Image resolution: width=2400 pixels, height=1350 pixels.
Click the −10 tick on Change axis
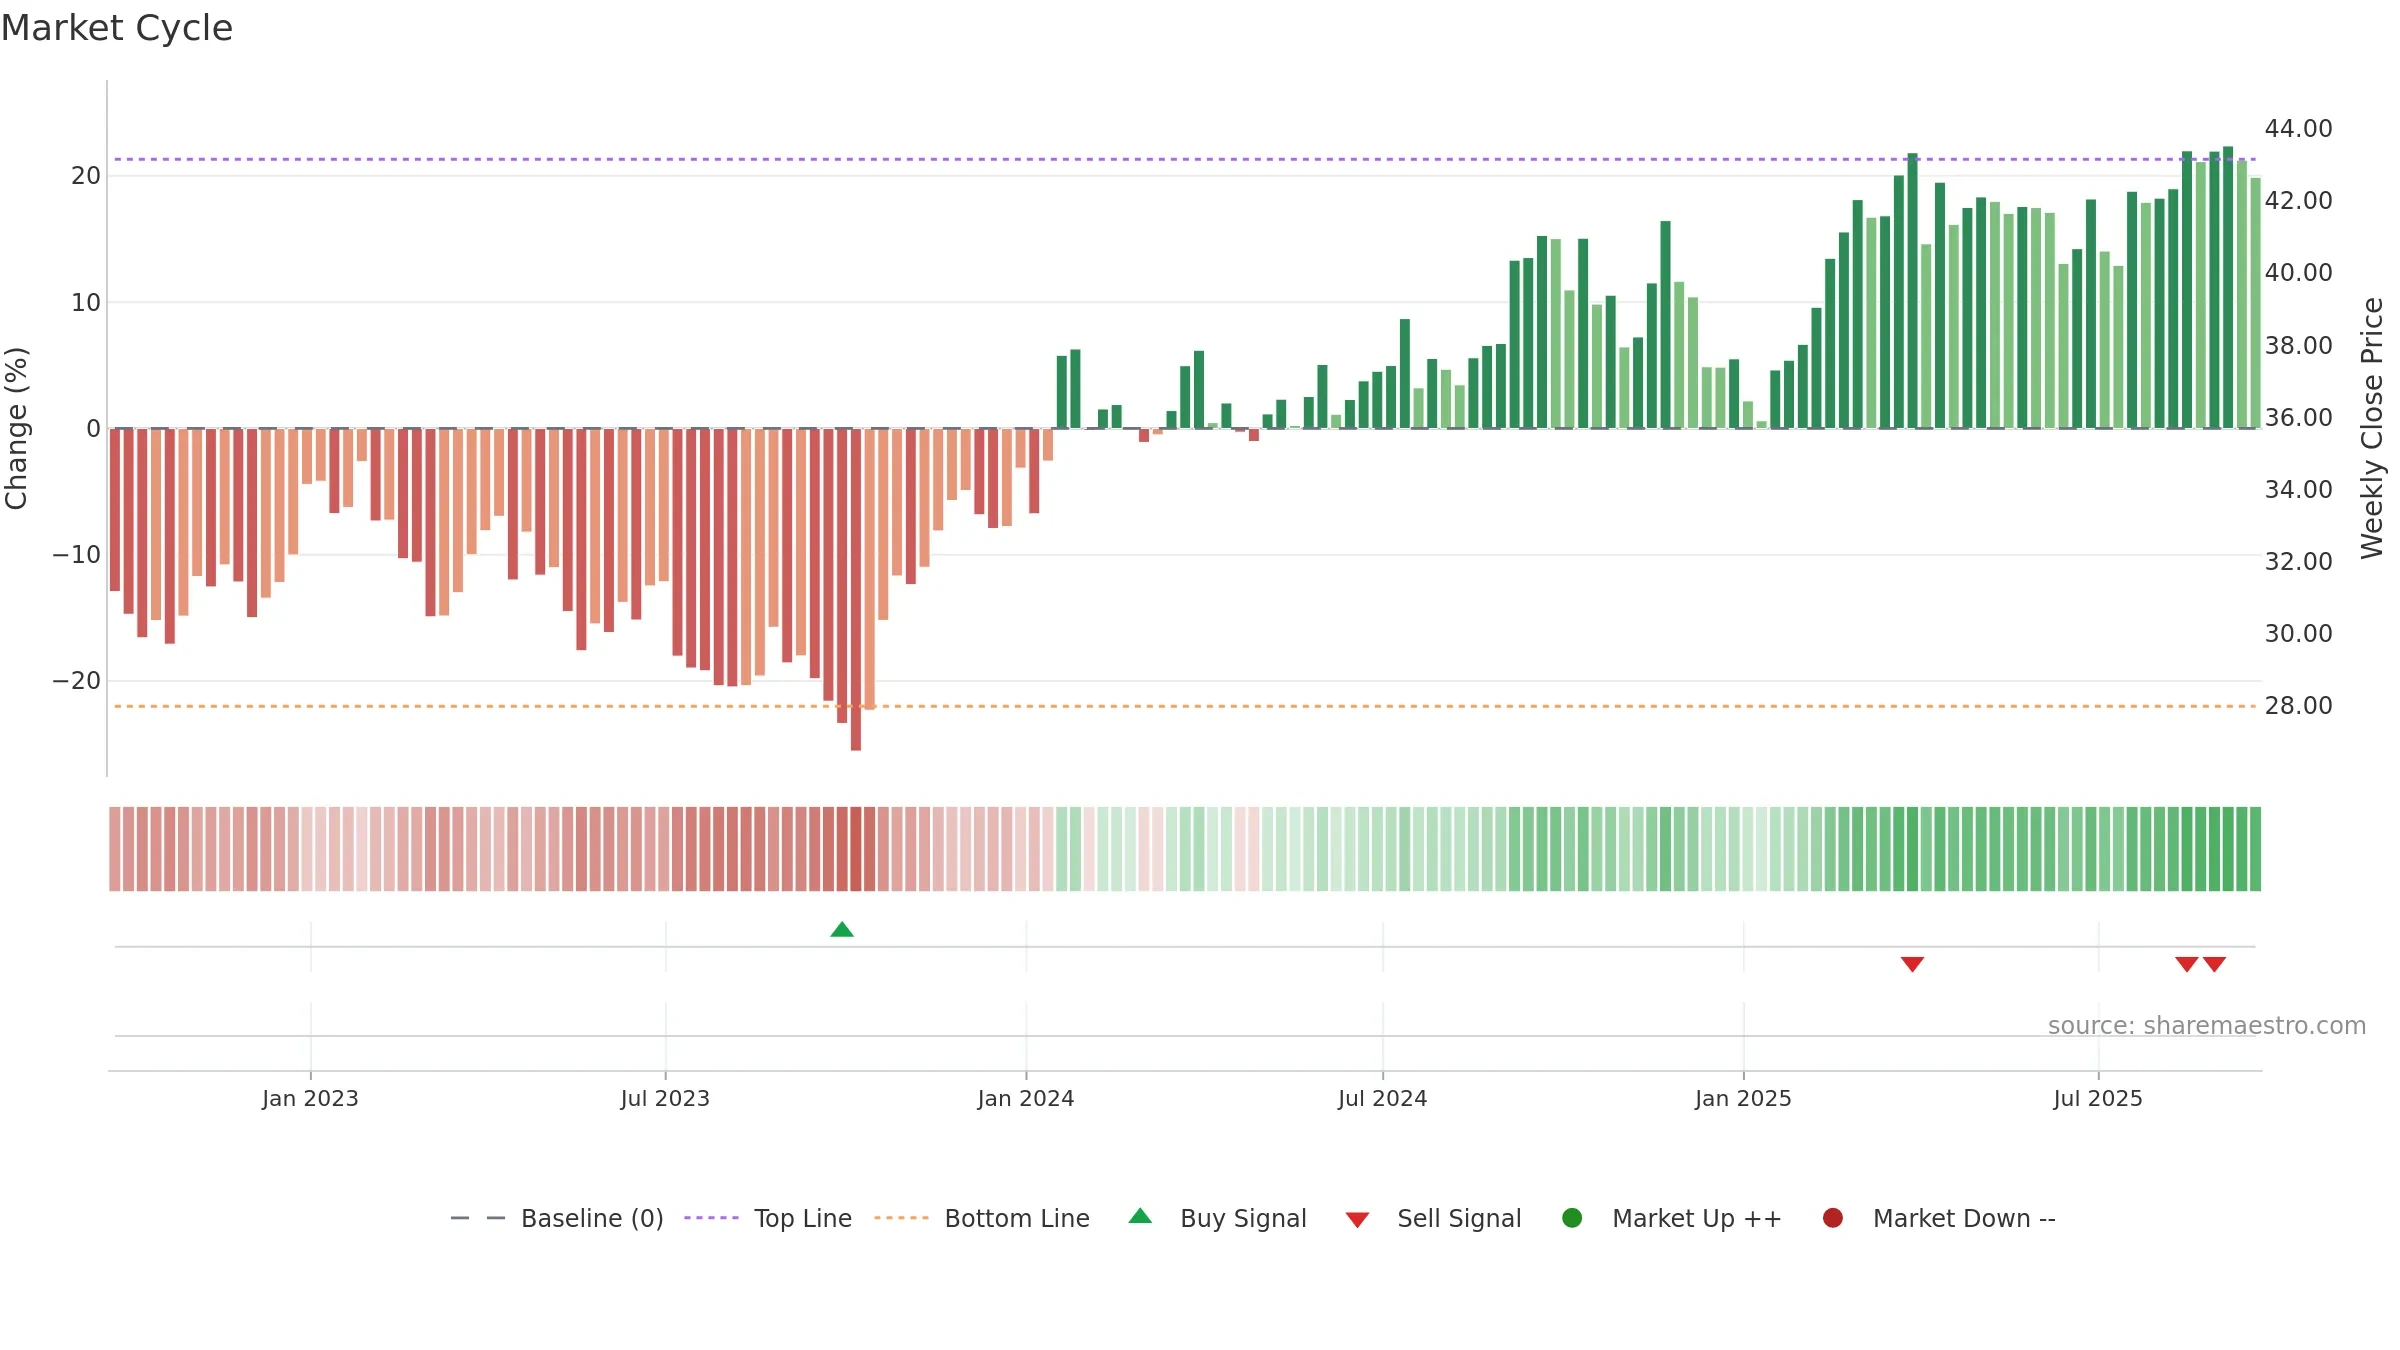click(x=77, y=555)
